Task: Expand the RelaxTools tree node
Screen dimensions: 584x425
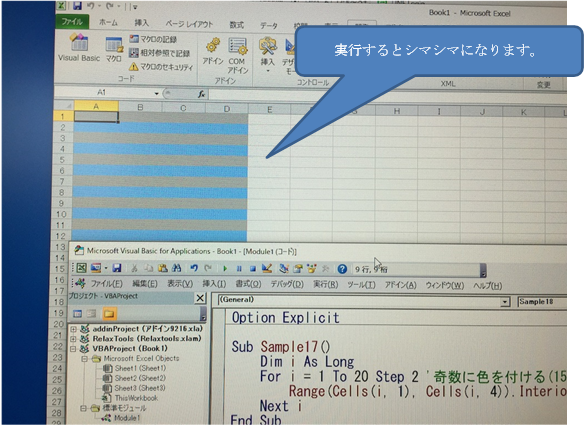Action: pos(73,339)
